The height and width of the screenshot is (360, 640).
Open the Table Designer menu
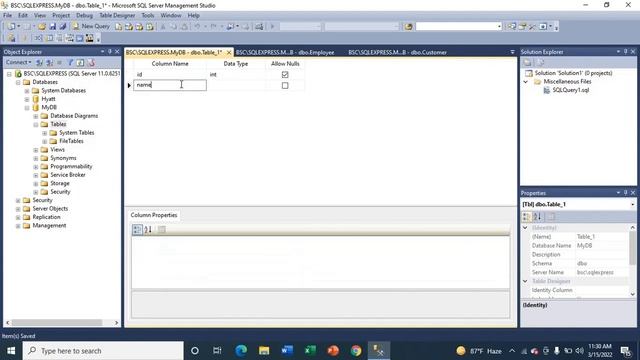pyautogui.click(x=117, y=16)
